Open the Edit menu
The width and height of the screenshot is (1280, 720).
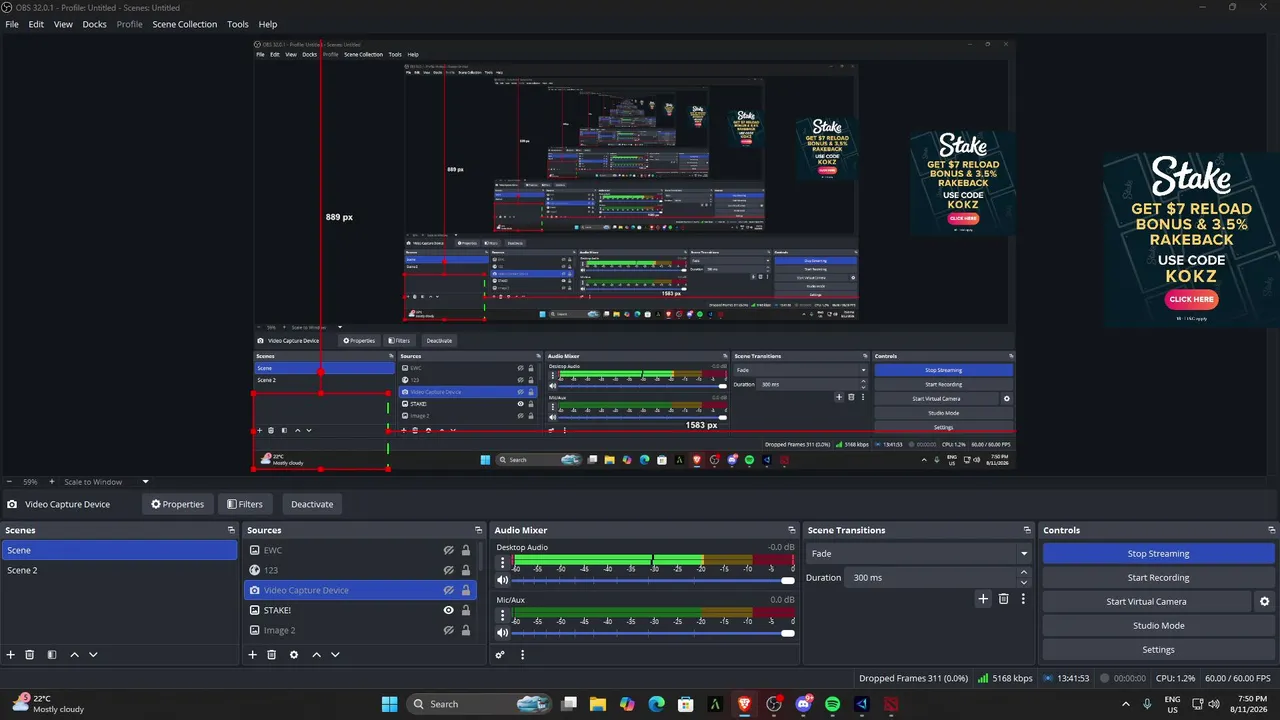pos(36,24)
